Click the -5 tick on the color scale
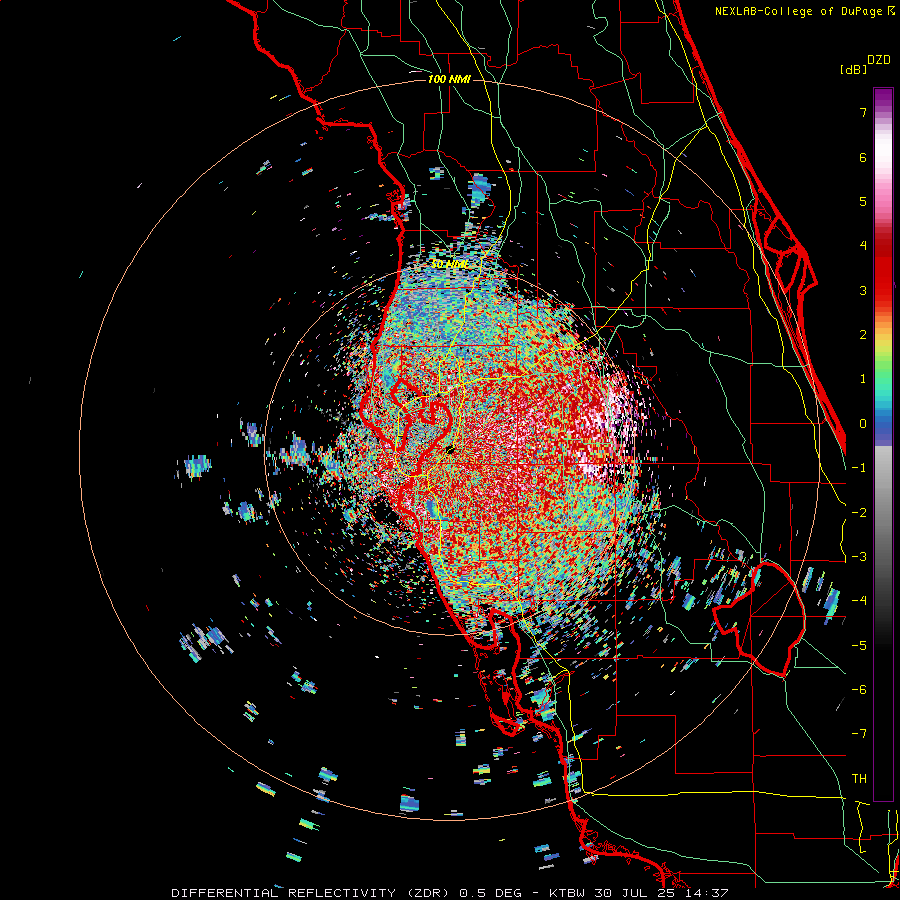The image size is (900, 900). click(859, 646)
